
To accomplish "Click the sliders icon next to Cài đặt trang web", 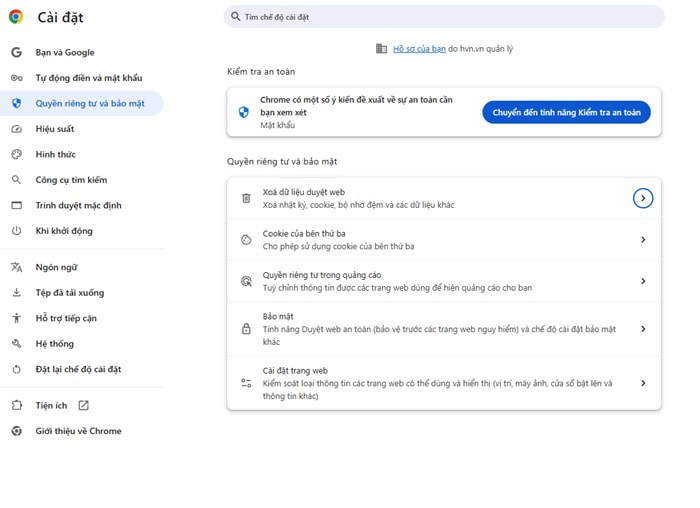I will 246,383.
